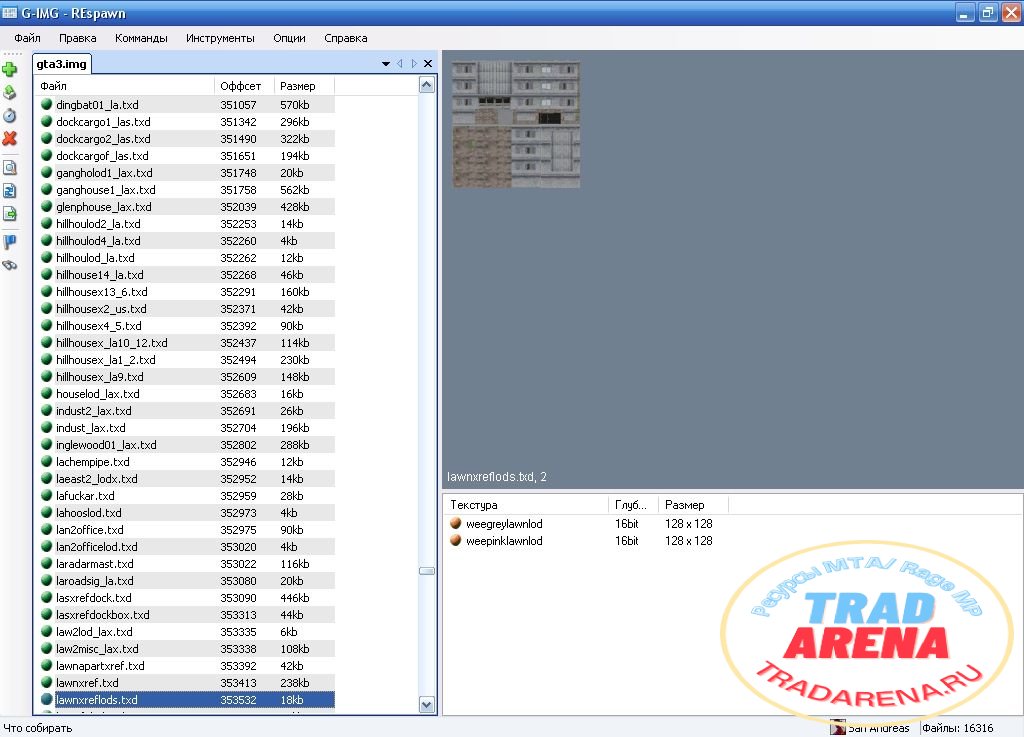Select weepinklawnlod texture entry
The image size is (1024, 737).
pos(504,541)
